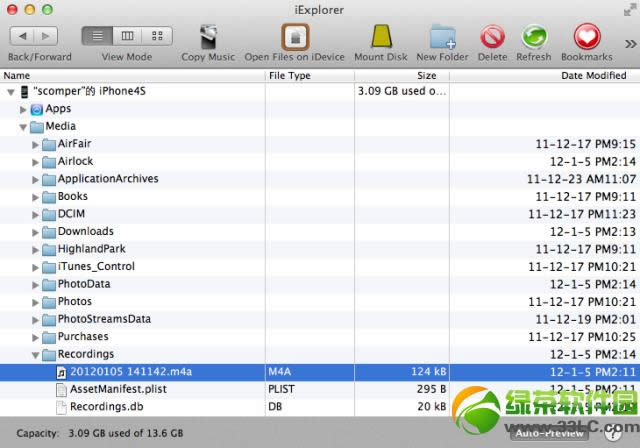Image resolution: width=640 pixels, height=448 pixels.
Task: Sort by Date Modified column header
Action: [x=593, y=75]
